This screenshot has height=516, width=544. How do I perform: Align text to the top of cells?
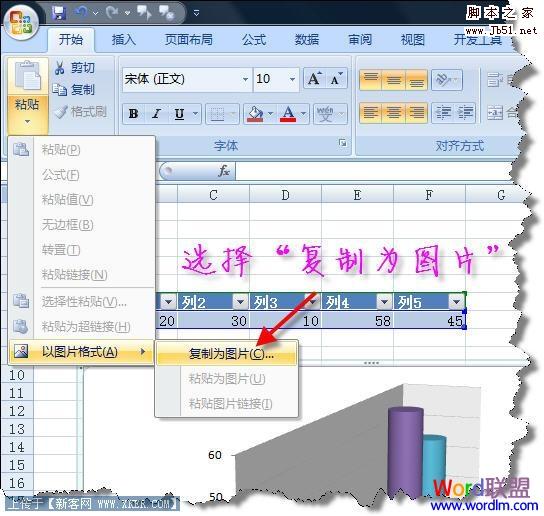coord(371,80)
